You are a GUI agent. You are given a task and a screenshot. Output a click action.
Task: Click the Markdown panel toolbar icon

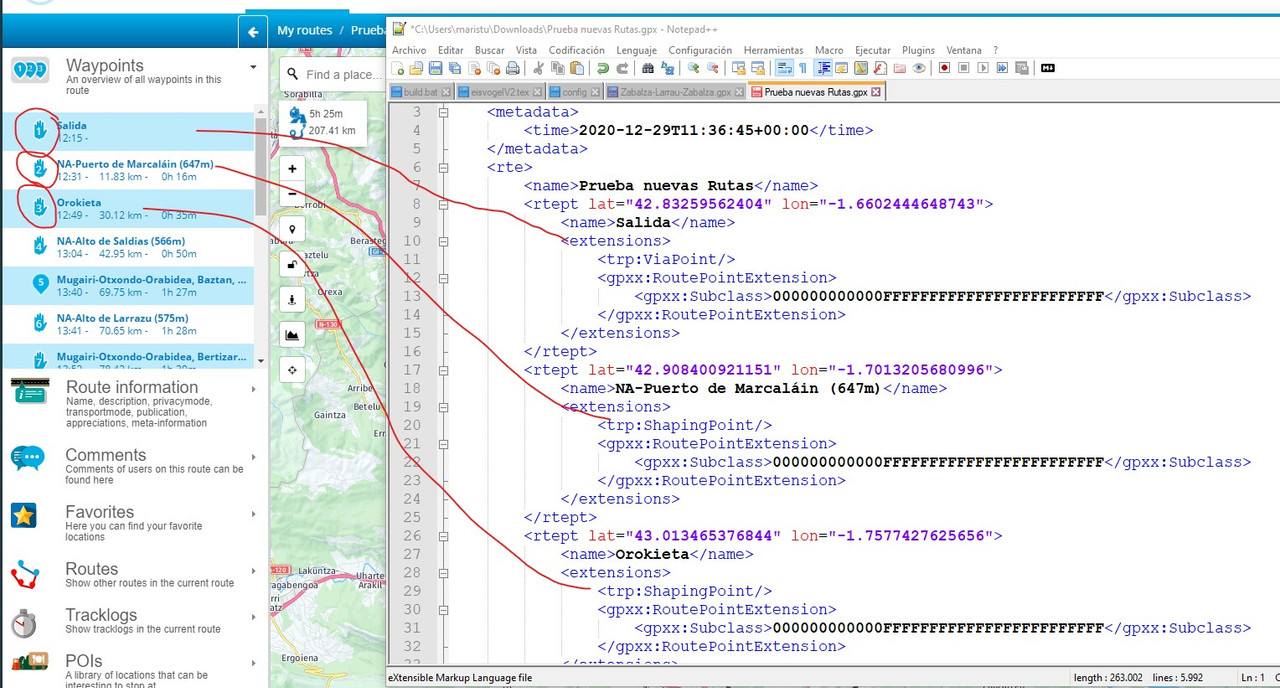[x=1047, y=68]
